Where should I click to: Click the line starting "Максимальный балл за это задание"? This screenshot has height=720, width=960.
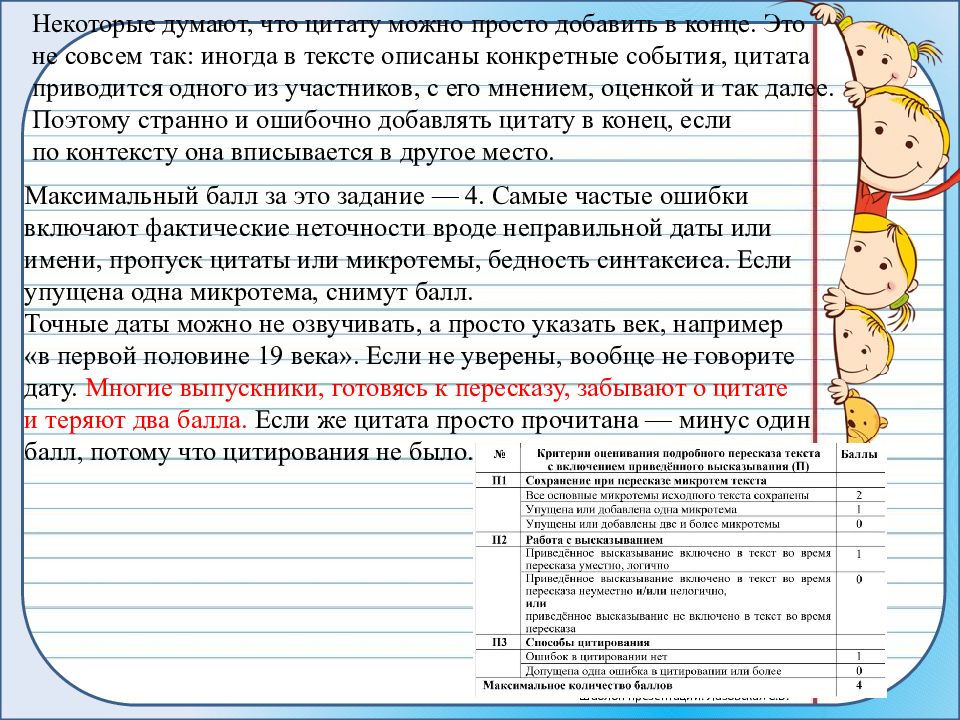pos(386,197)
